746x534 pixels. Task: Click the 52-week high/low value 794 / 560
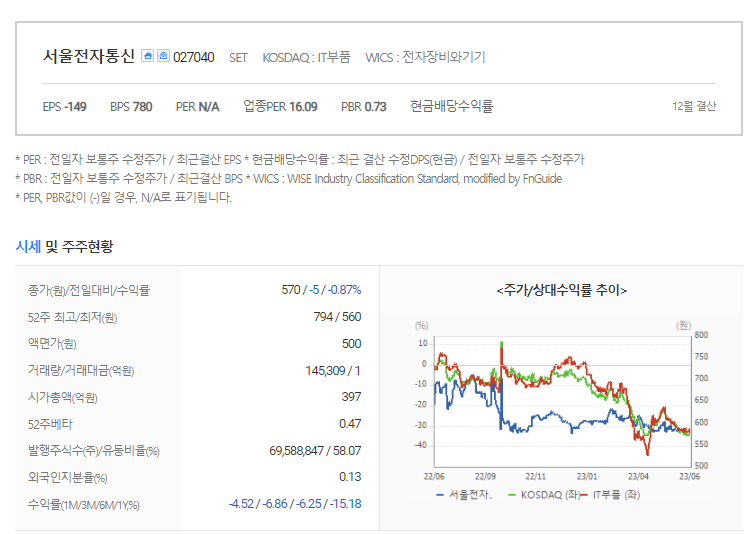(x=337, y=317)
